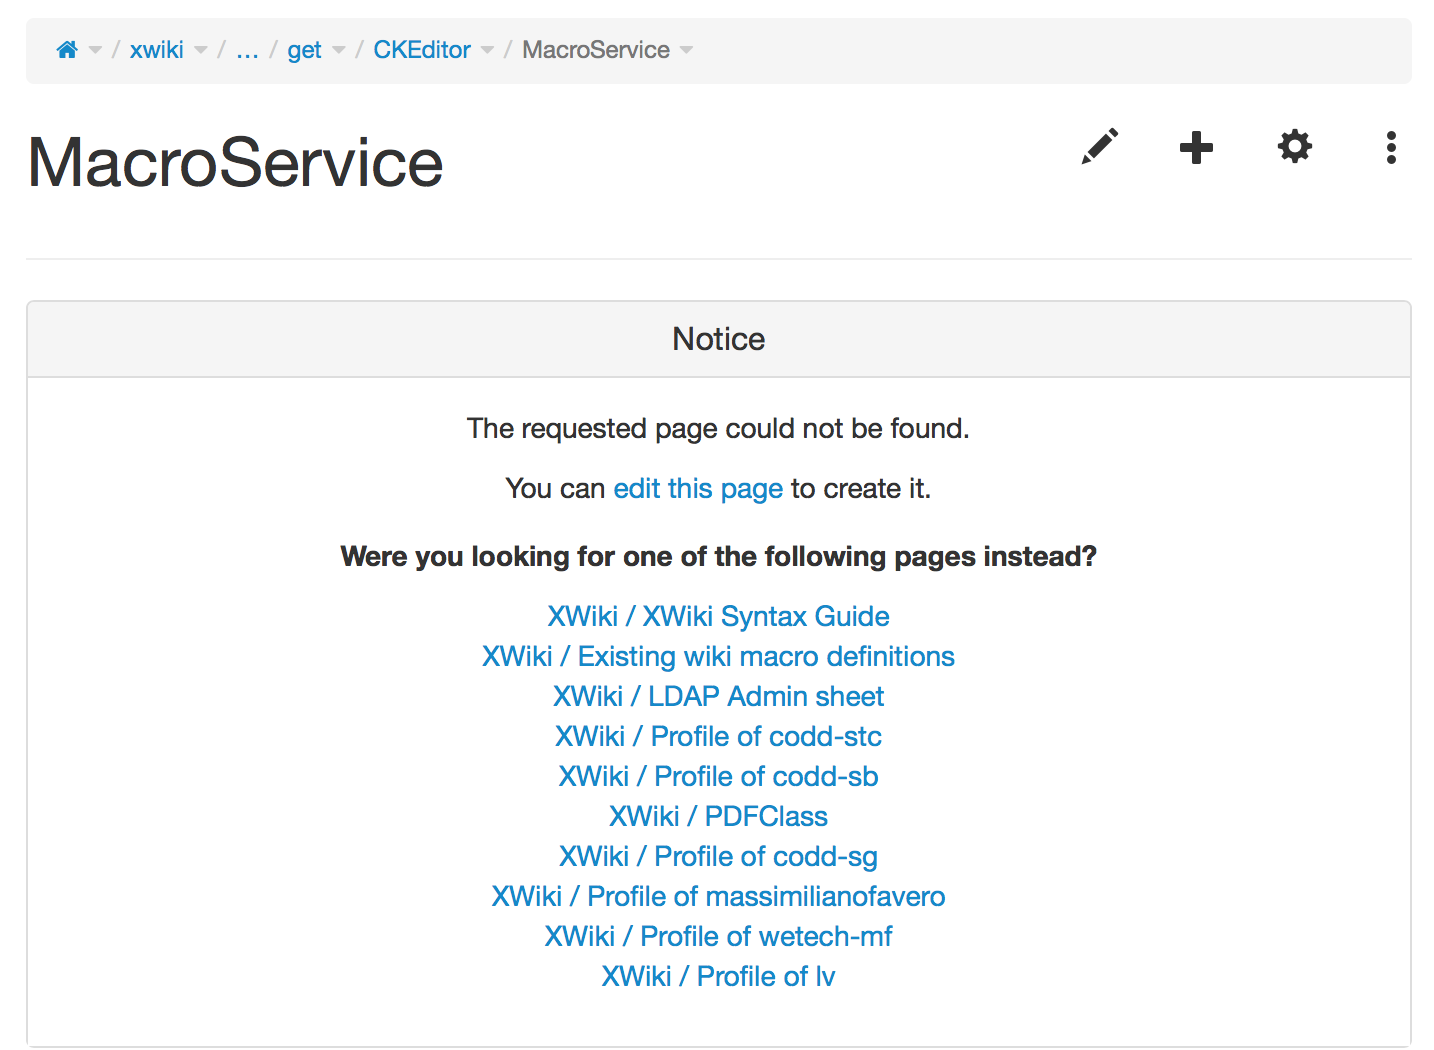Go to the CKEditor breadcrumb link
This screenshot has width=1434, height=1050.
(422, 50)
